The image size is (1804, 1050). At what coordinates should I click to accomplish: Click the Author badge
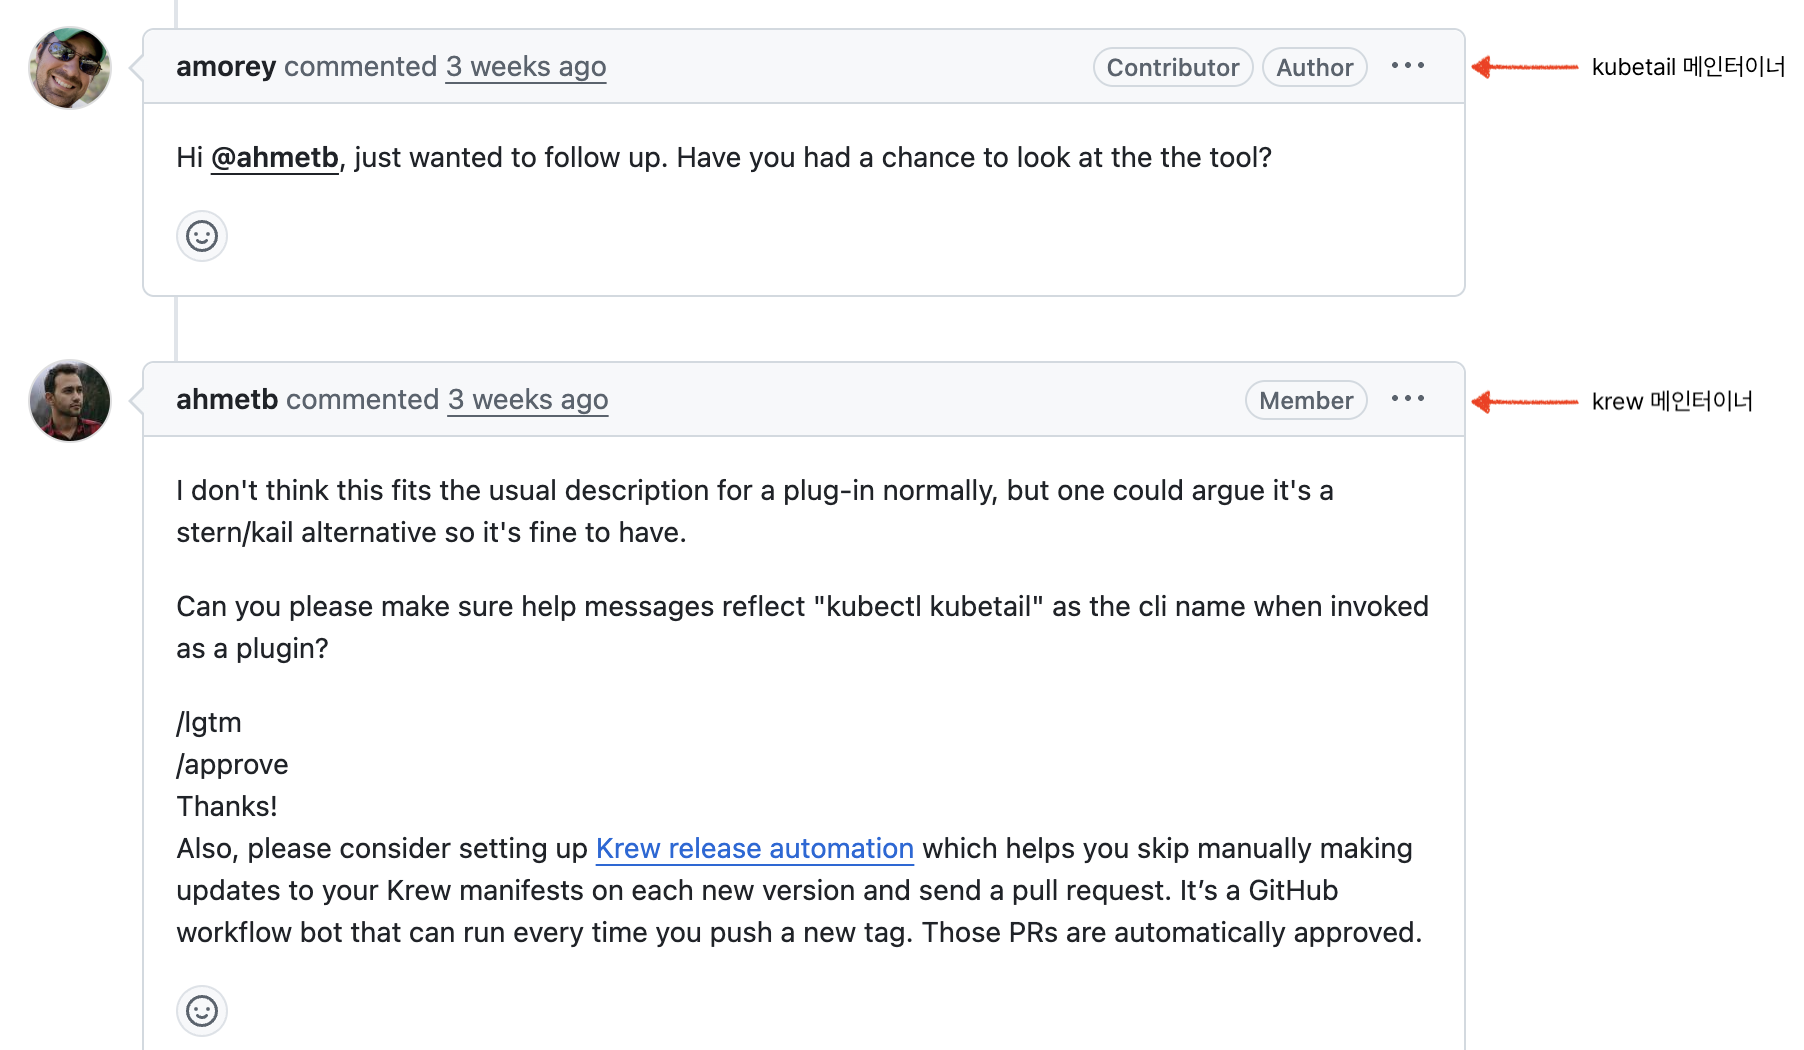(x=1314, y=67)
